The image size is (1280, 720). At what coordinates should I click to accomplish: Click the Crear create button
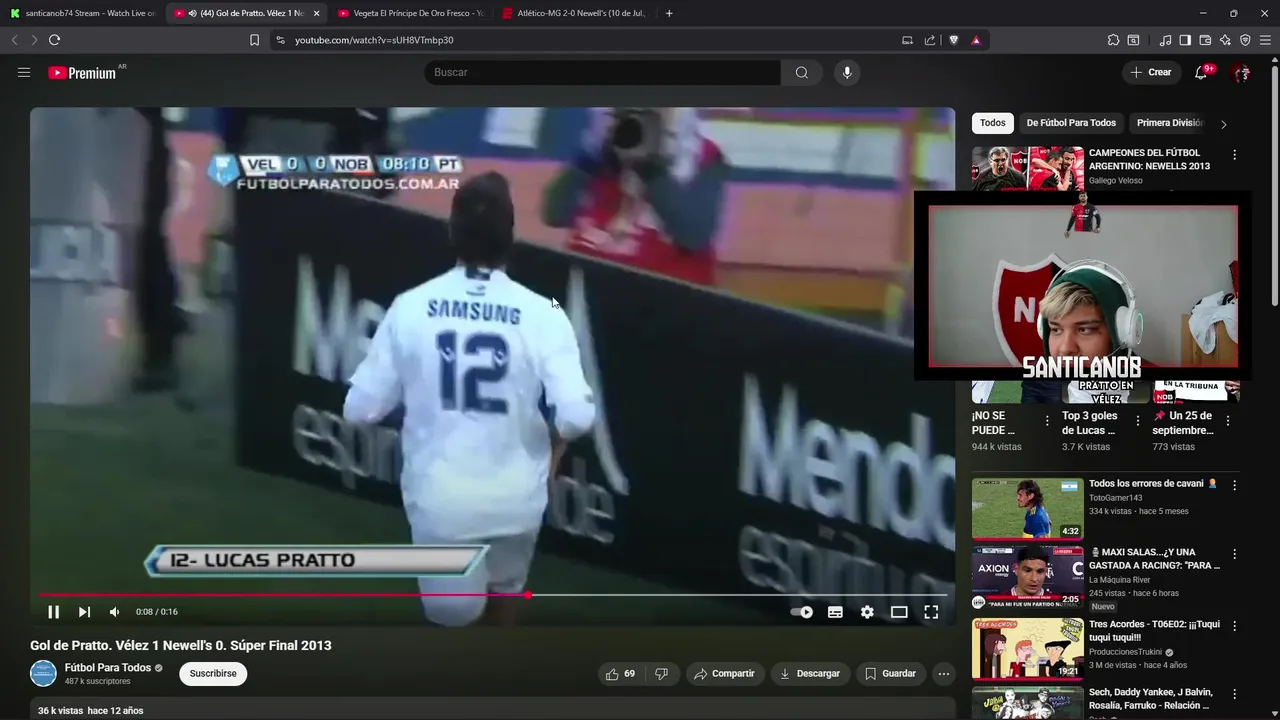tap(1151, 72)
